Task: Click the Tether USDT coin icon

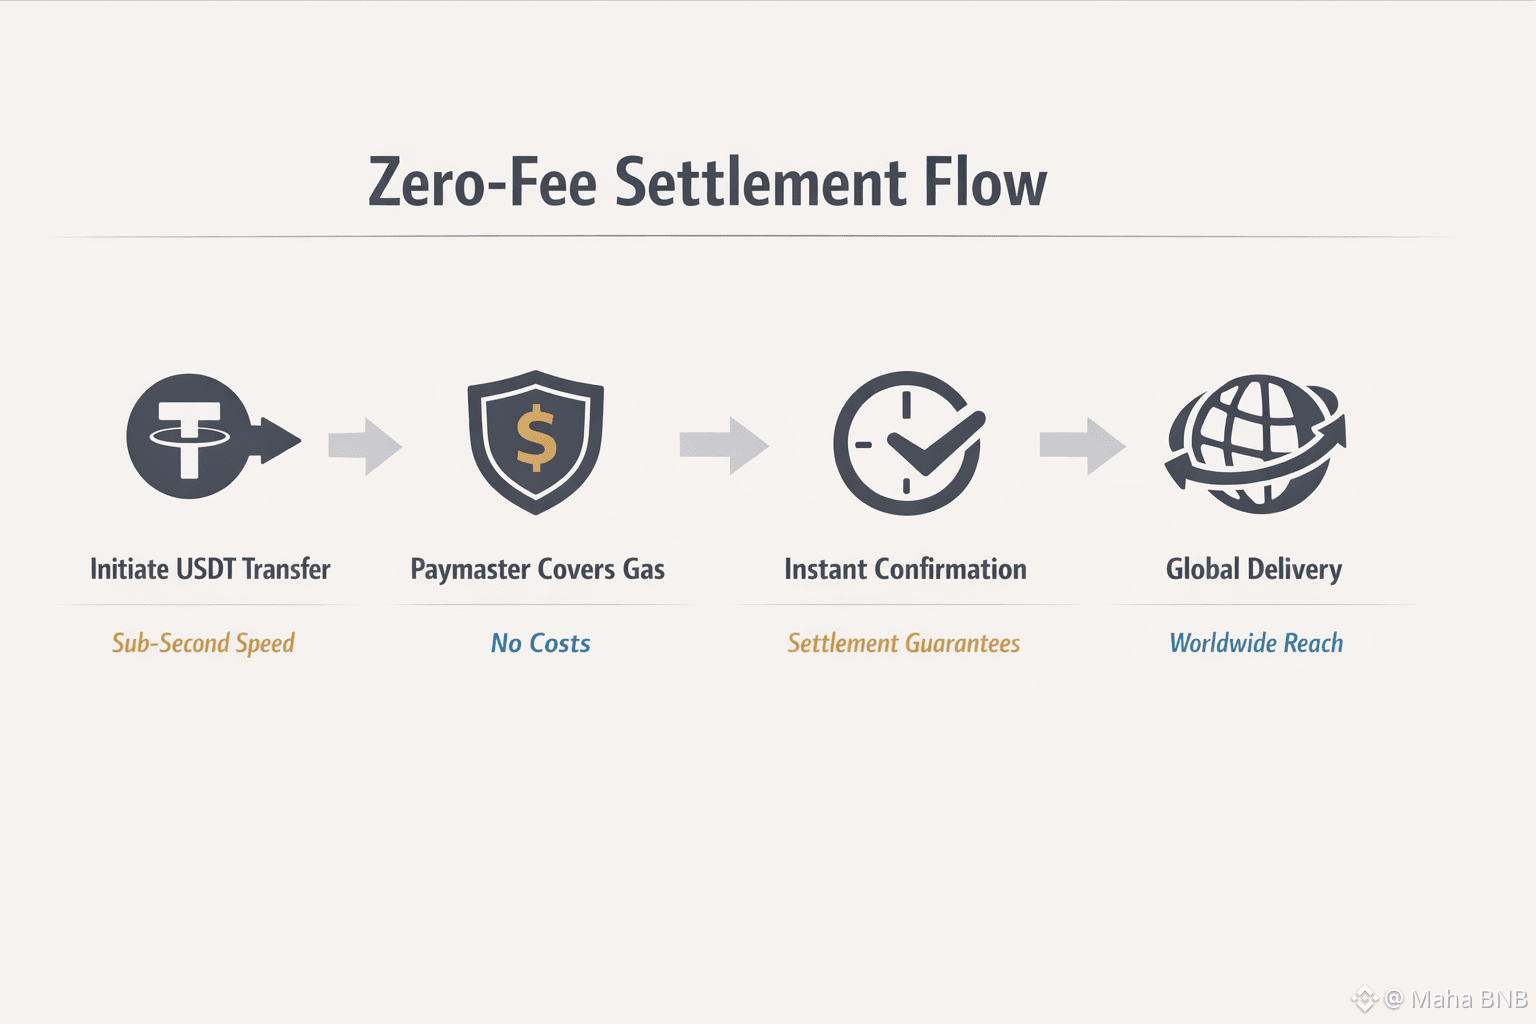Action: (190, 438)
